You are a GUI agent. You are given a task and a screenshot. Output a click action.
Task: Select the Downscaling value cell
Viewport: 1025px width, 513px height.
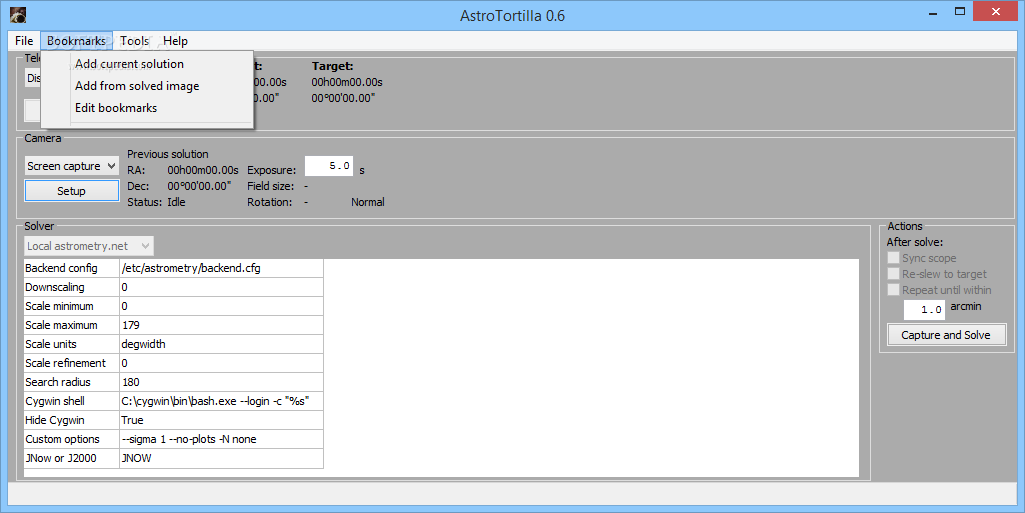click(x=221, y=287)
